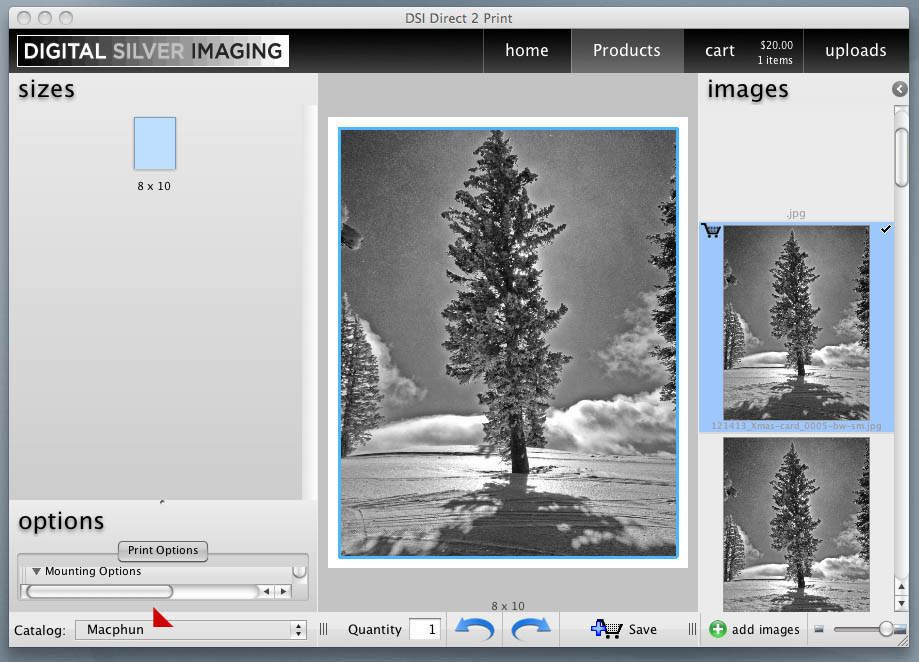
Task: Click the cart icon on selected thumbnail
Action: point(711,231)
